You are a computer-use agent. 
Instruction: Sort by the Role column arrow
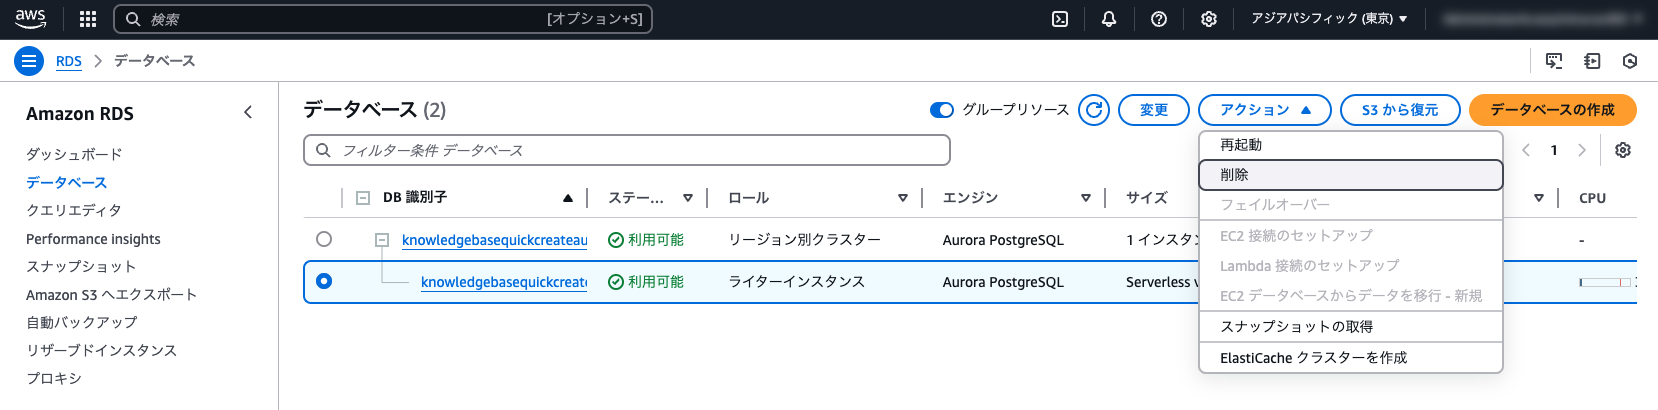coord(903,198)
